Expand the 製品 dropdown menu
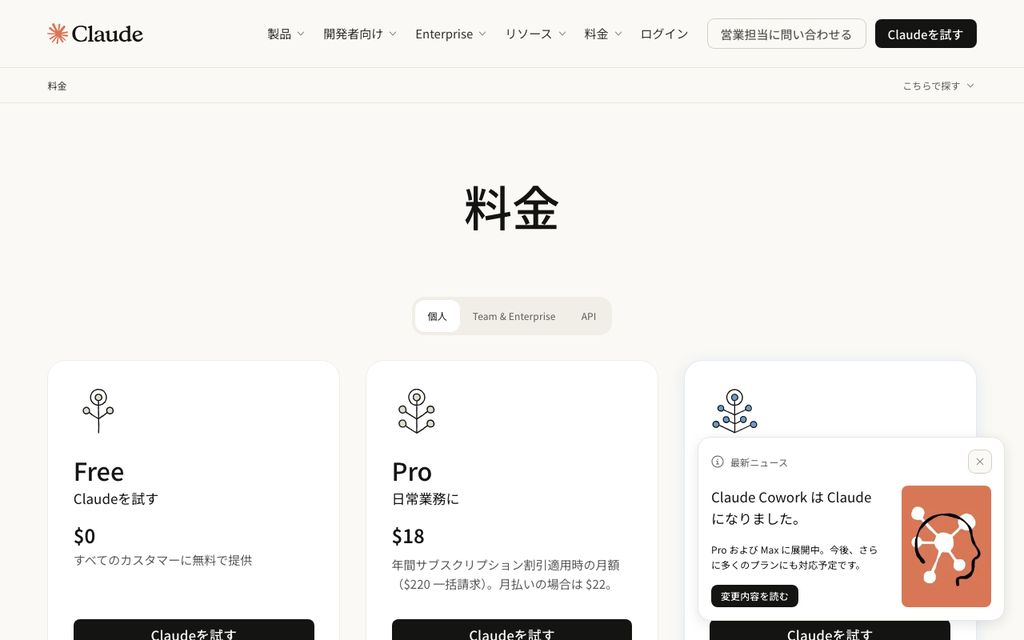 285,34
